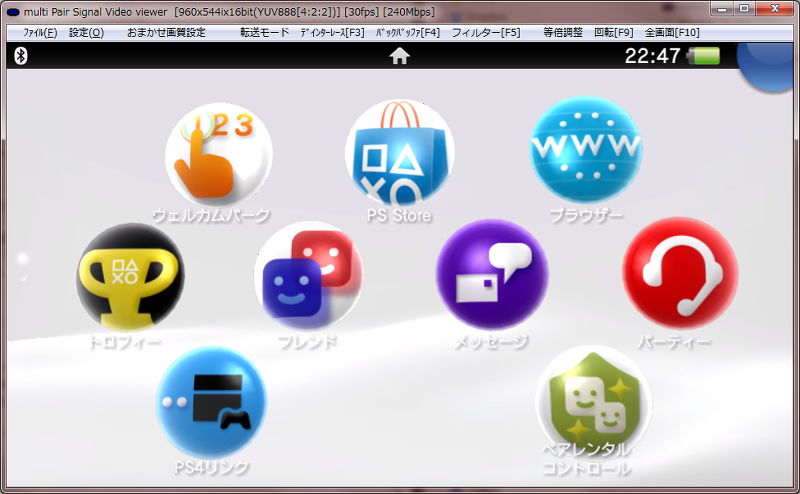Open おまかせ画質設定 menu item
Viewport: 800px width, 494px height.
pos(166,33)
